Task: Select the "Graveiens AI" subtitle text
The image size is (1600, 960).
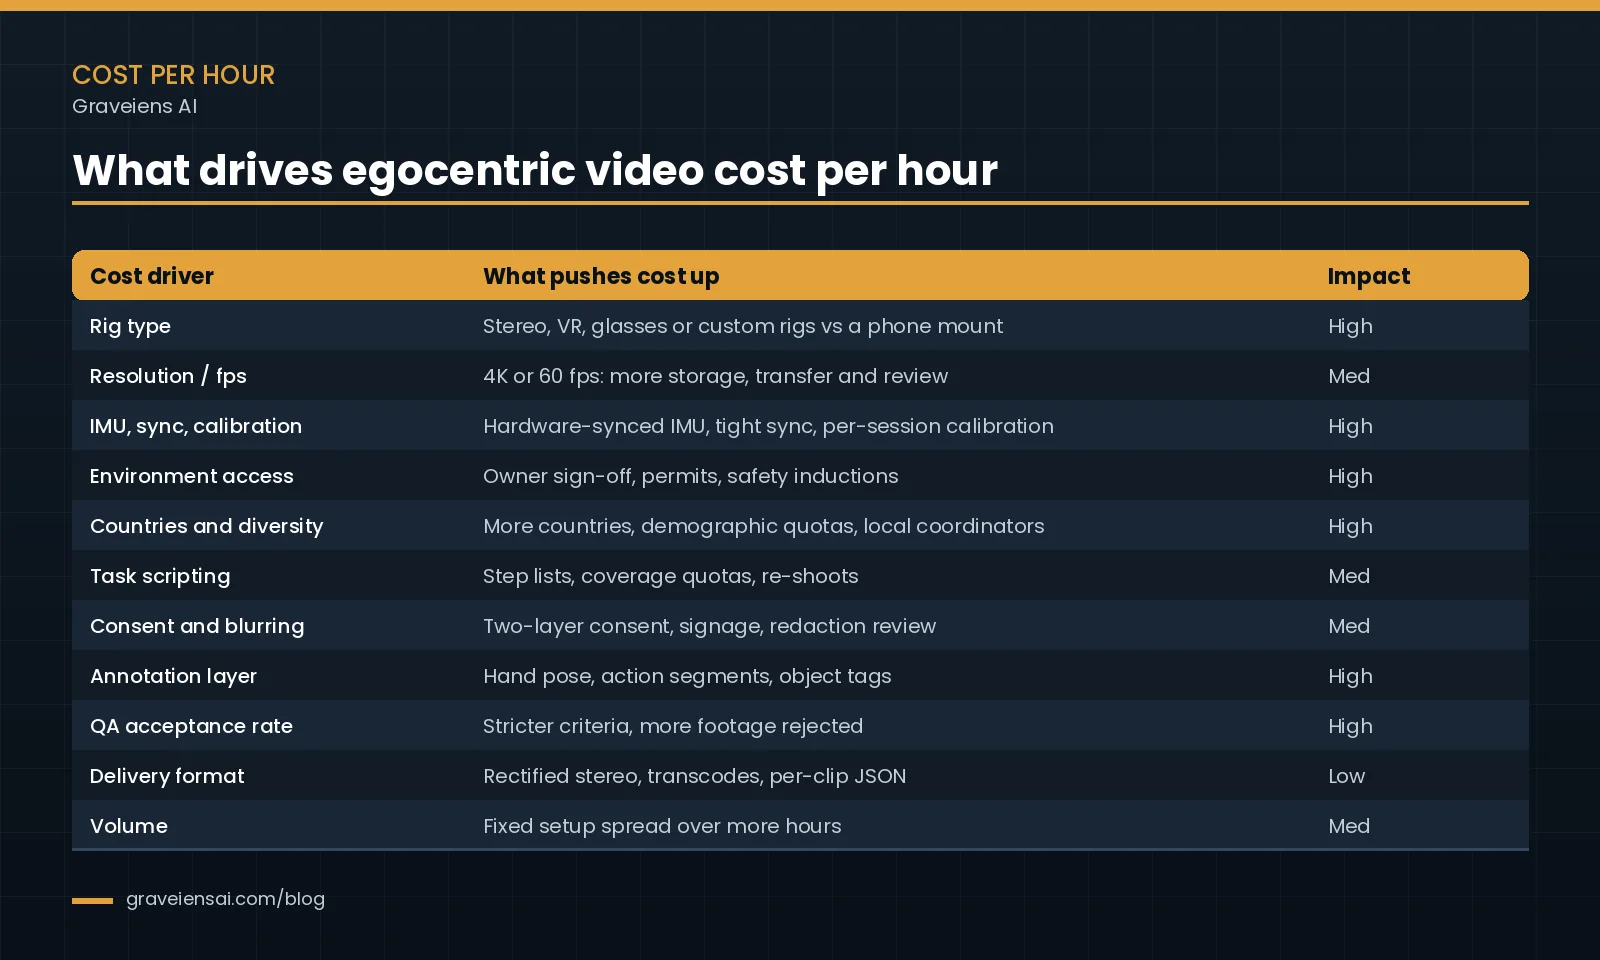Action: [134, 106]
